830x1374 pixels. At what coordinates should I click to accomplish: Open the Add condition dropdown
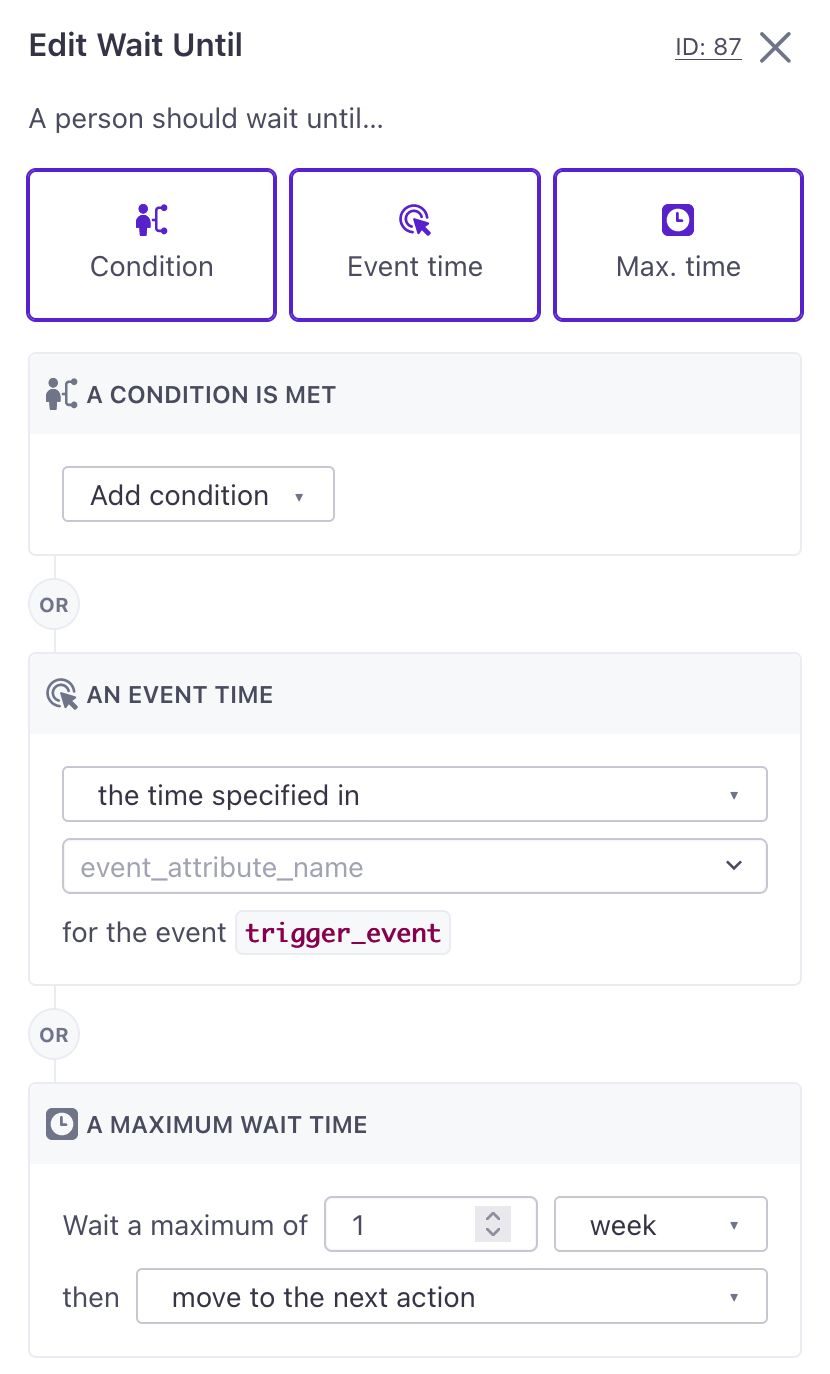[198, 495]
